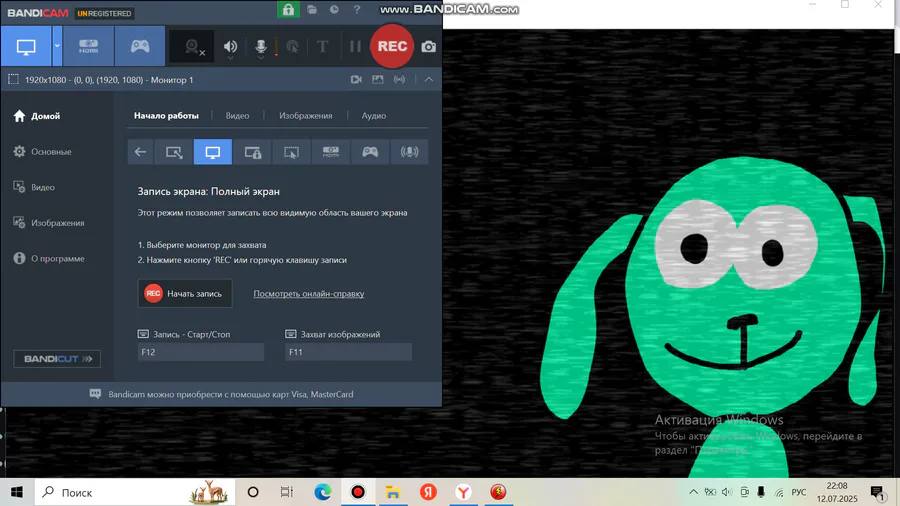The height and width of the screenshot is (506, 900).
Task: Open BANDICUT promo button
Action: [x=57, y=359]
